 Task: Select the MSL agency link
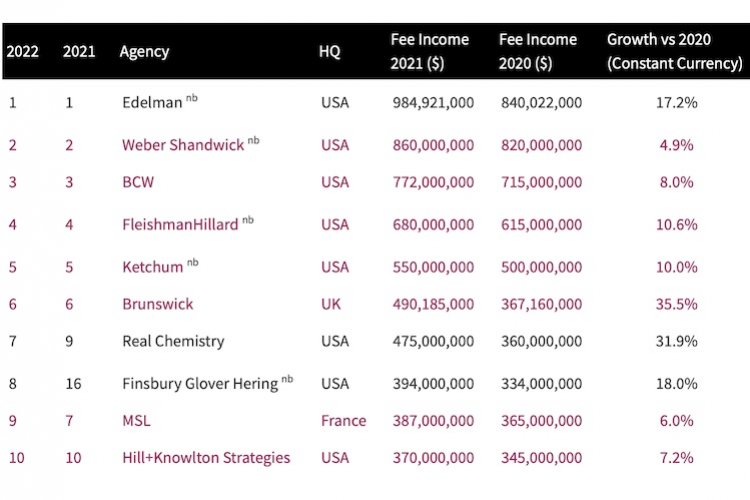pyautogui.click(x=138, y=421)
